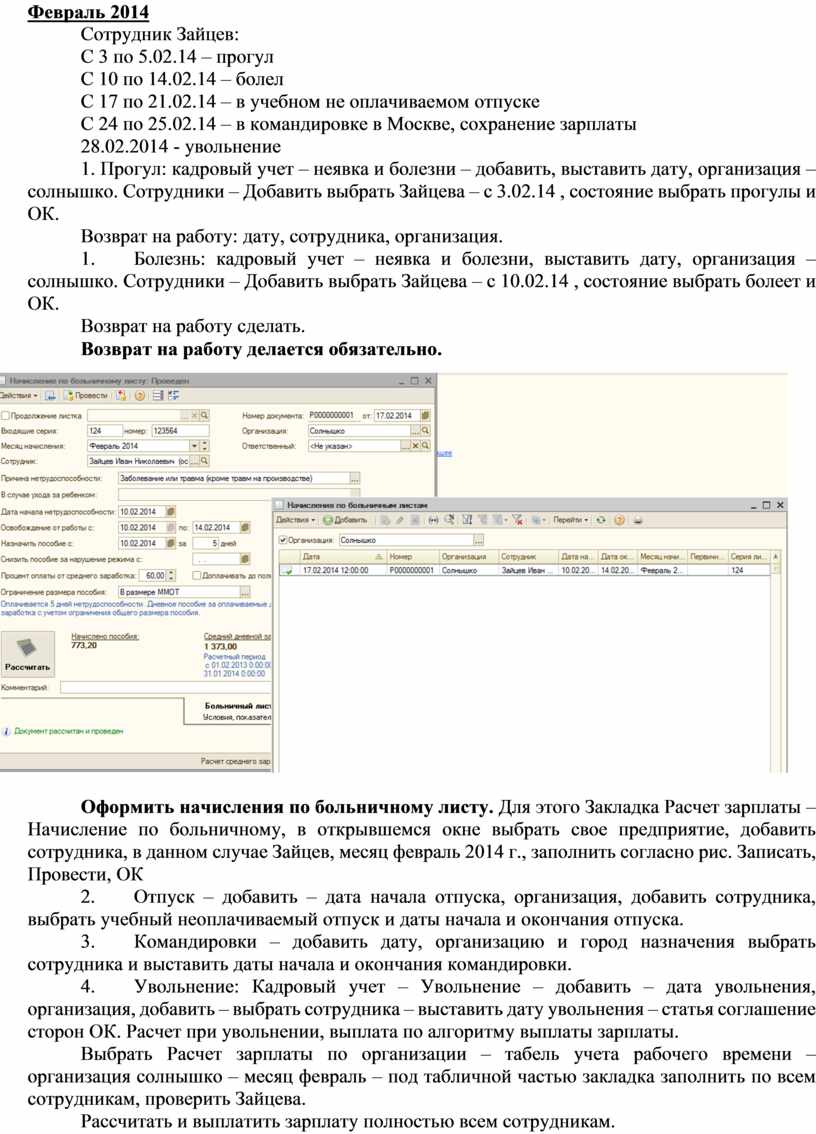Screen dimensions: 816x1134
Task: Click the Средний дневной заработок link
Action: click(x=237, y=636)
